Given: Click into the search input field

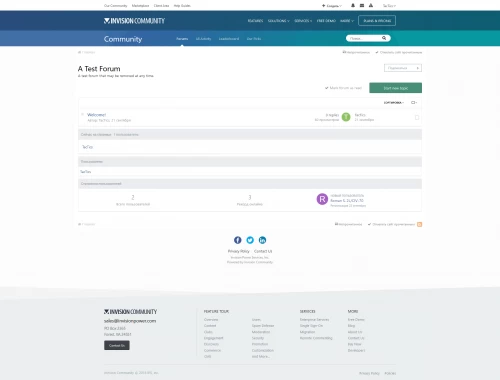Looking at the screenshot, I should pos(363,38).
